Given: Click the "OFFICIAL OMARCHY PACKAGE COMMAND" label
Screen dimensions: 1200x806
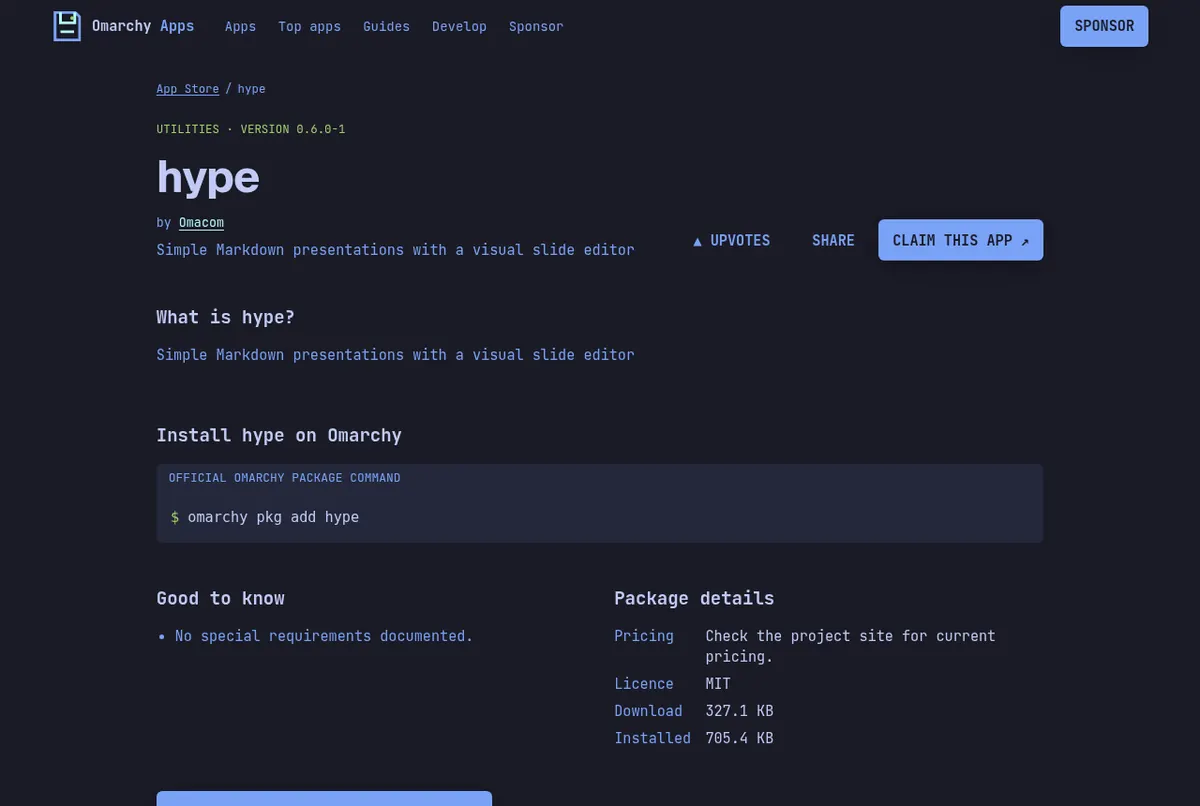Looking at the screenshot, I should coord(285,478).
